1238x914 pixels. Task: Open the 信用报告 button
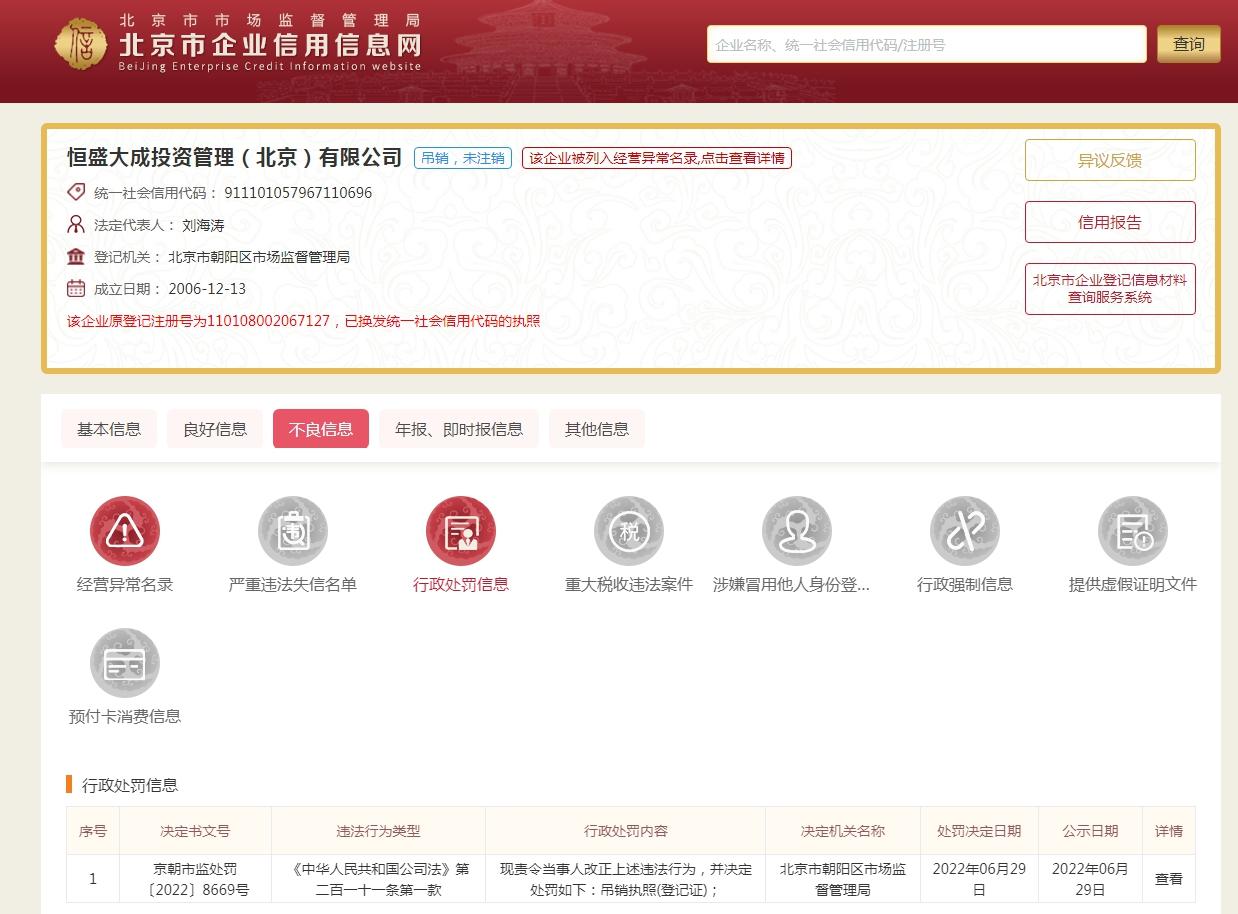click(x=1110, y=222)
